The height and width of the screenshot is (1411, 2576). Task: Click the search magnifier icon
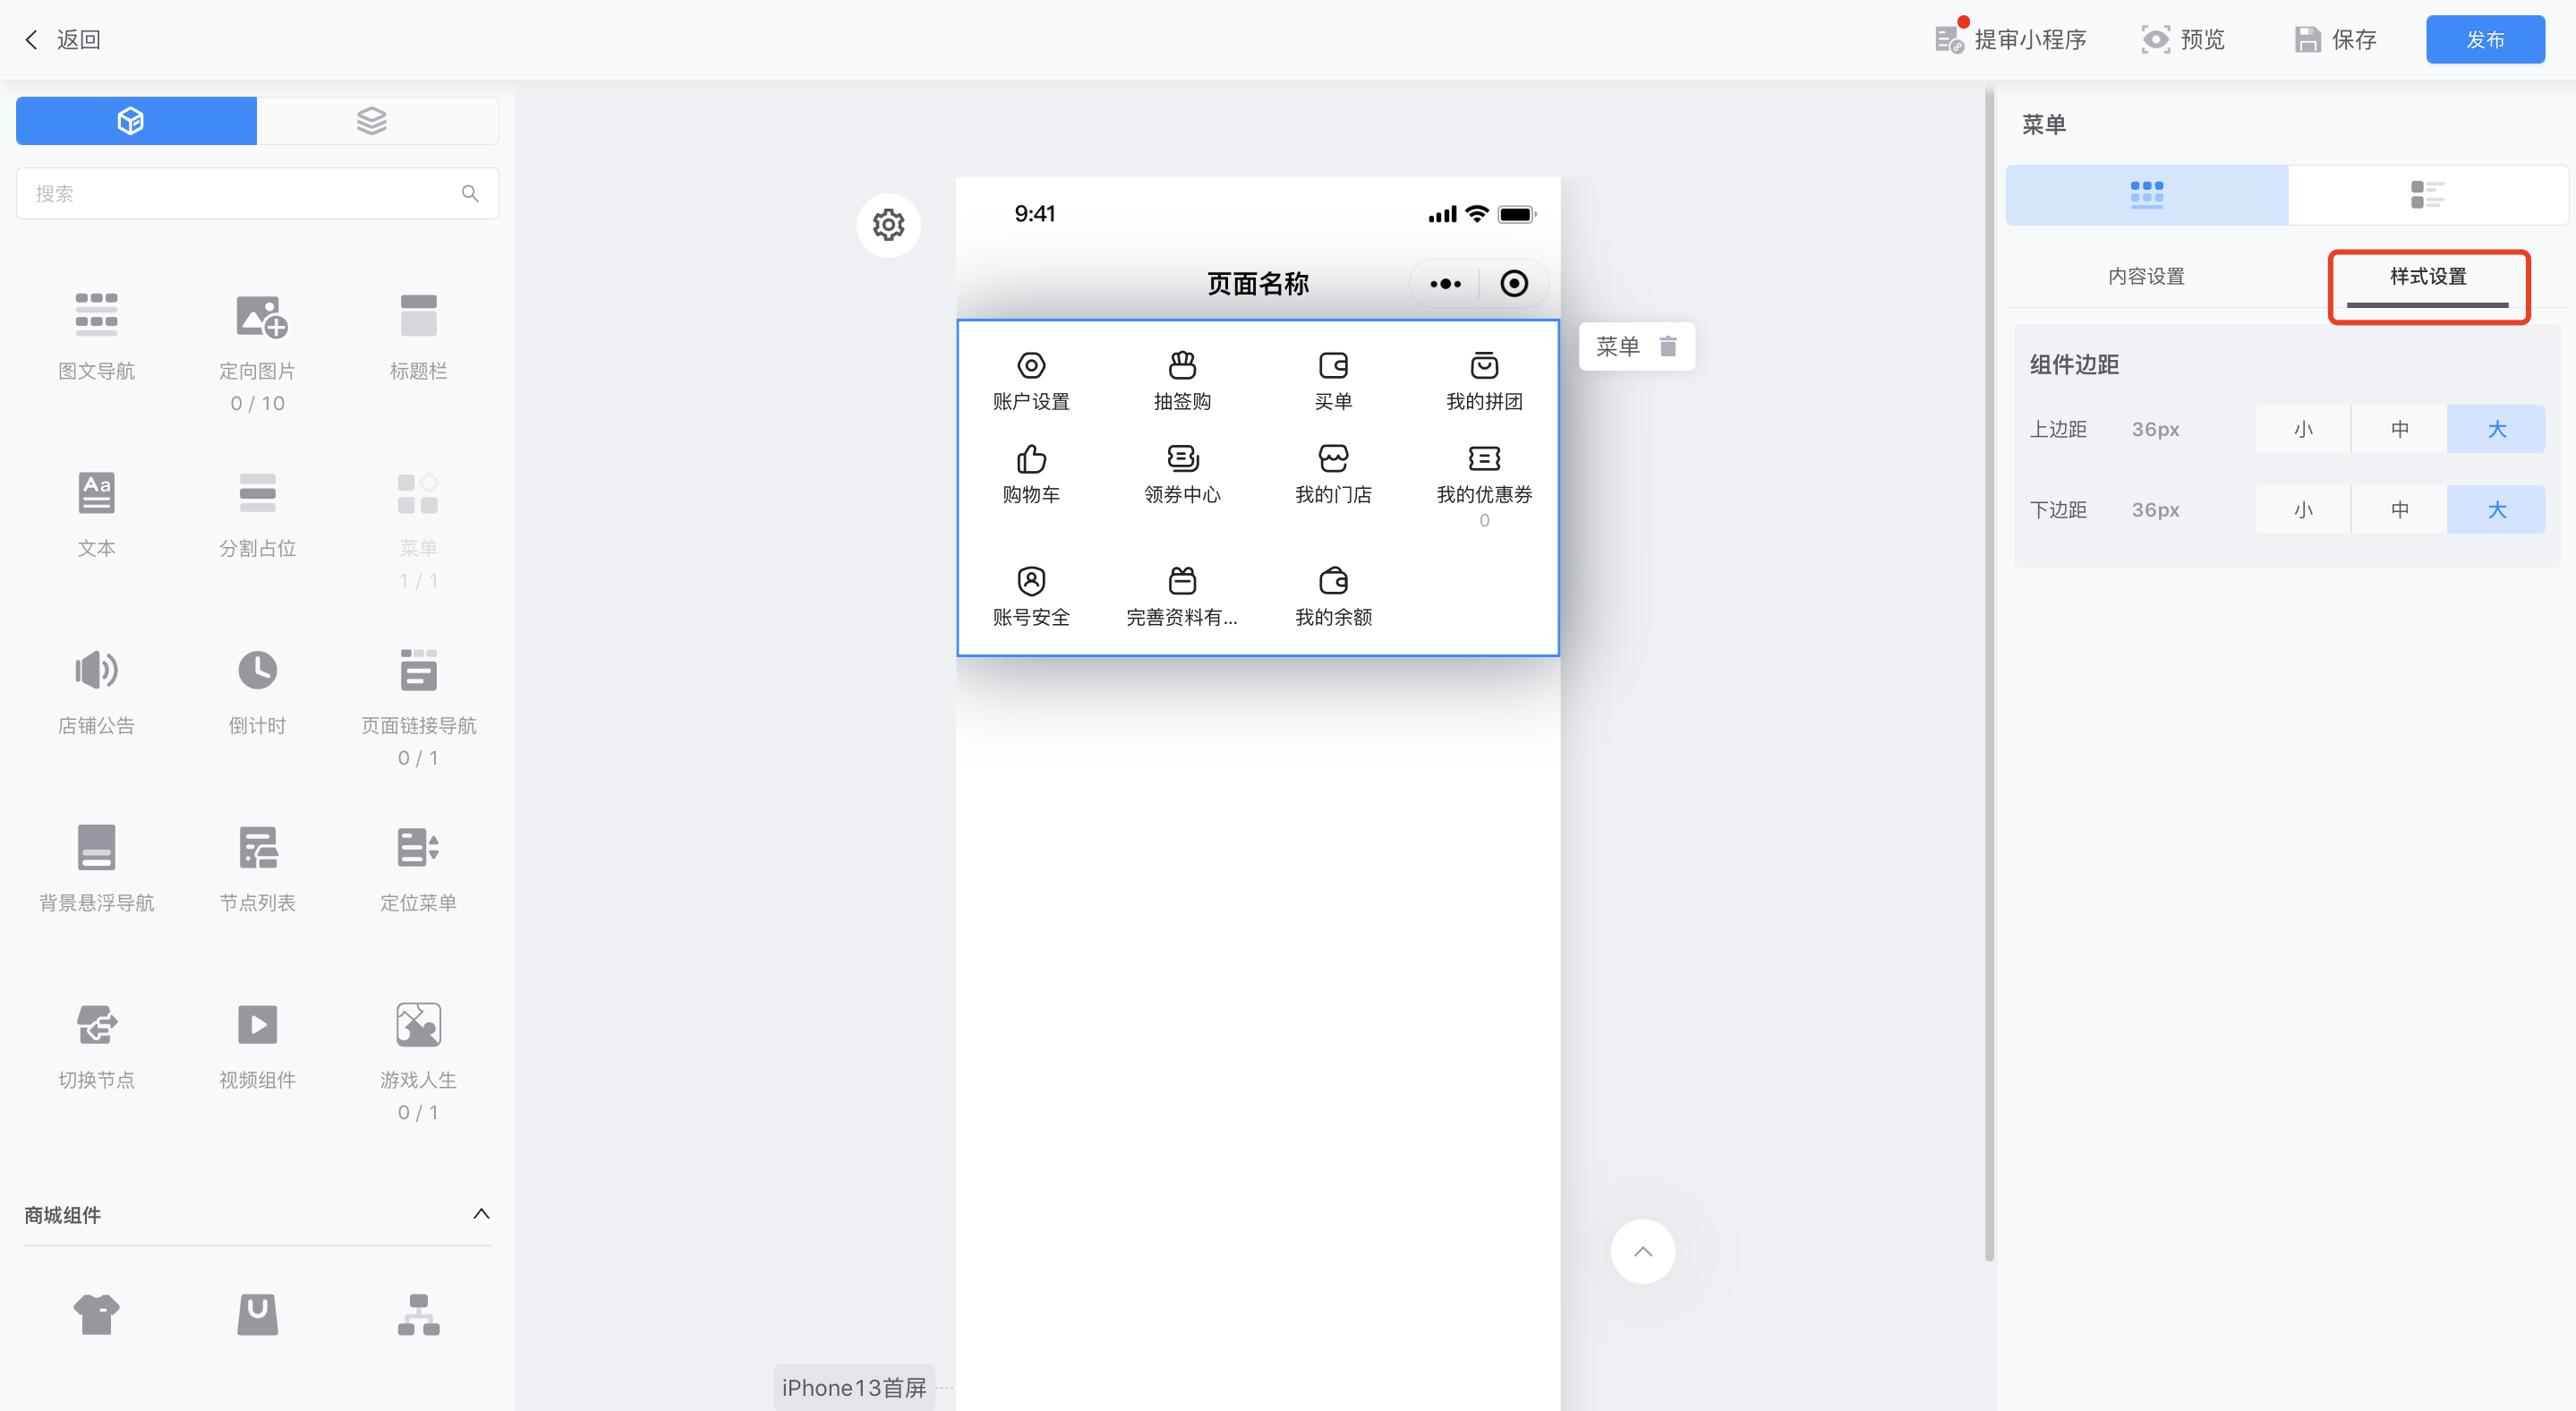[x=470, y=193]
